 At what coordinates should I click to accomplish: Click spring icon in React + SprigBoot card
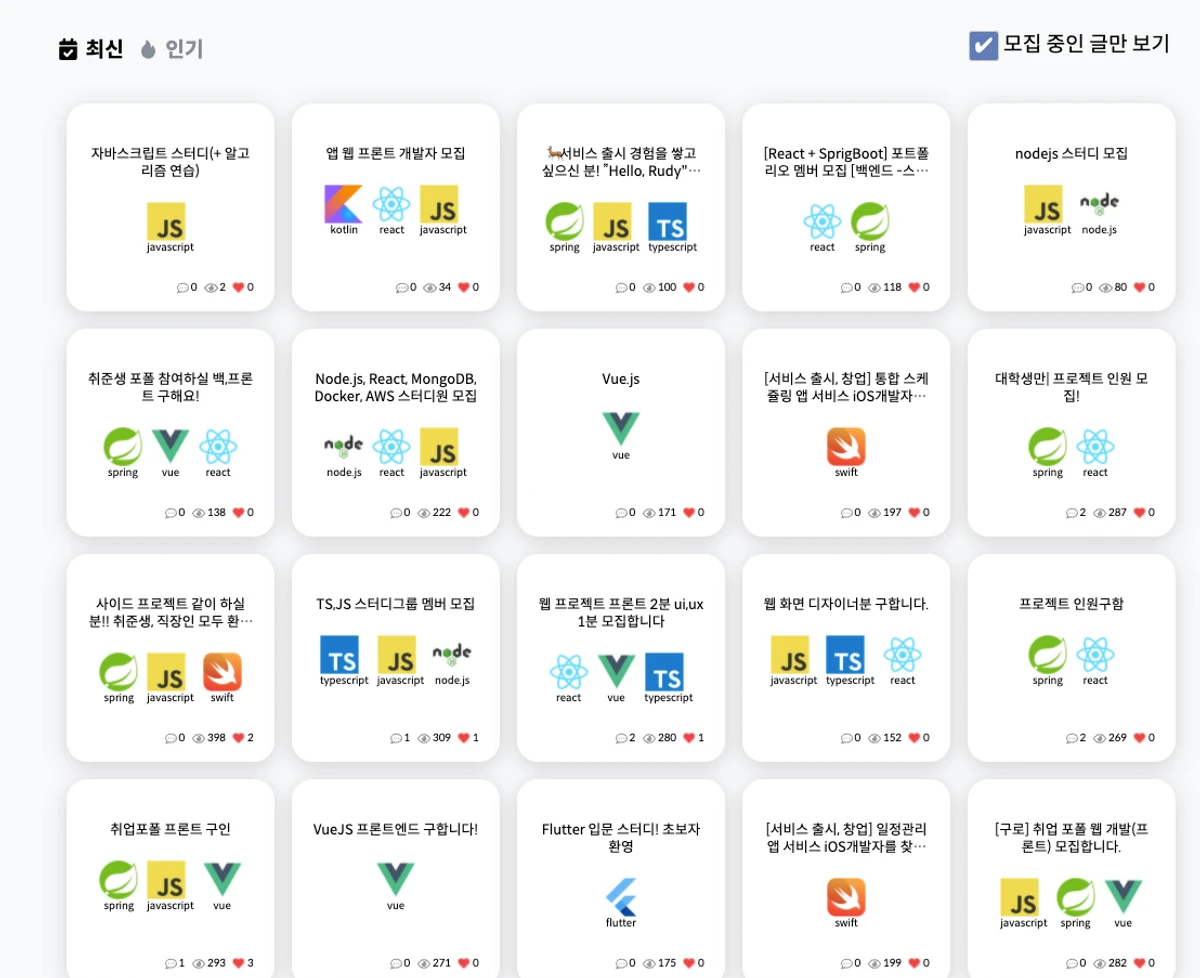coord(870,222)
